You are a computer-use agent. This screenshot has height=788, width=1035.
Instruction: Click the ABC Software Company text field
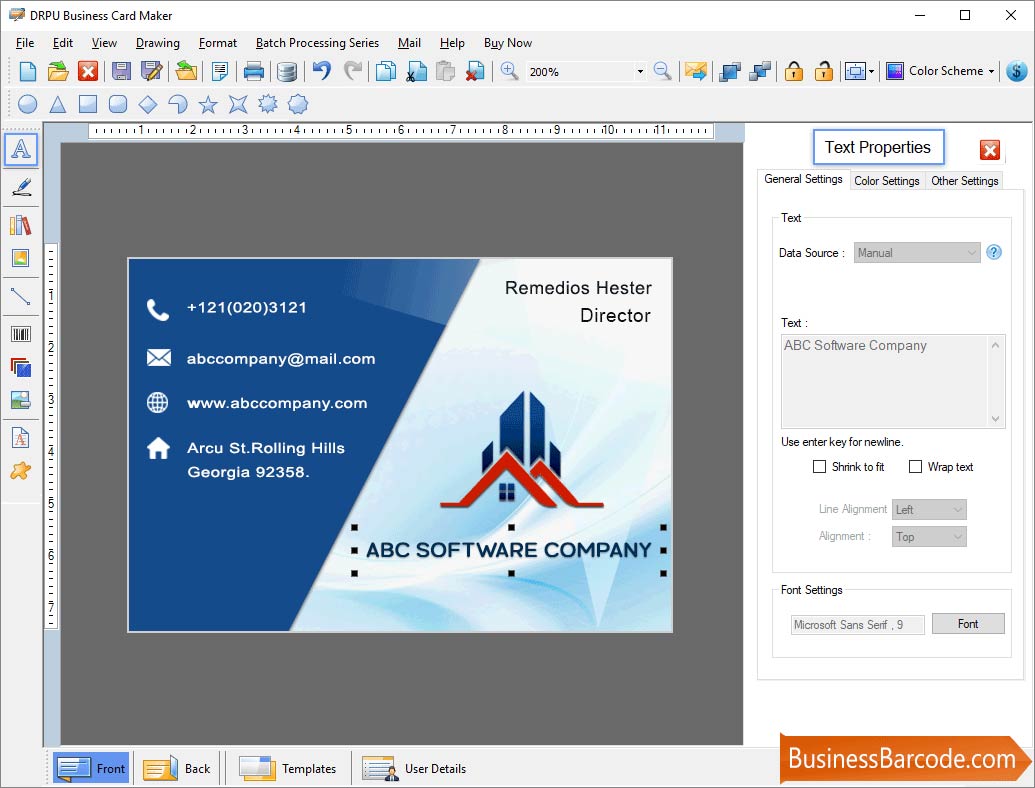pos(892,381)
